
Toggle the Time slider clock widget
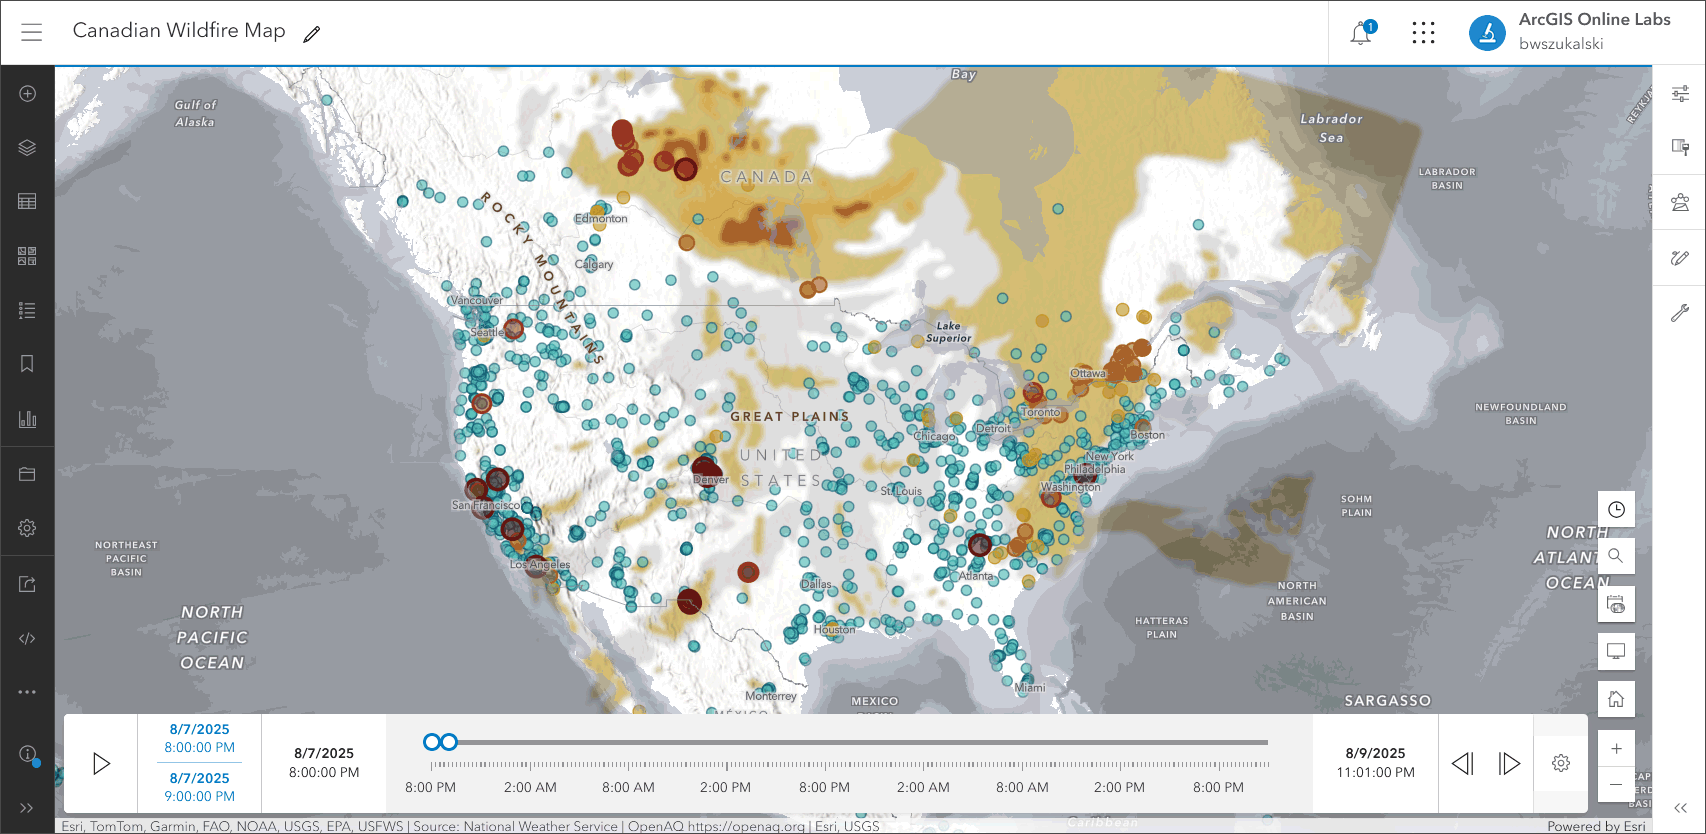tap(1616, 509)
